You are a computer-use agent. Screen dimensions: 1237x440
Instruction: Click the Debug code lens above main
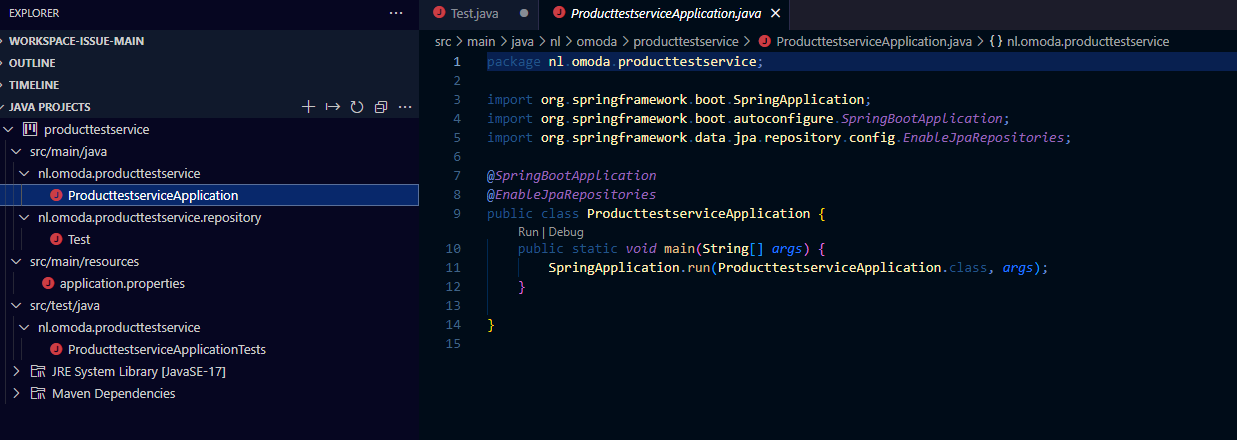click(x=565, y=231)
